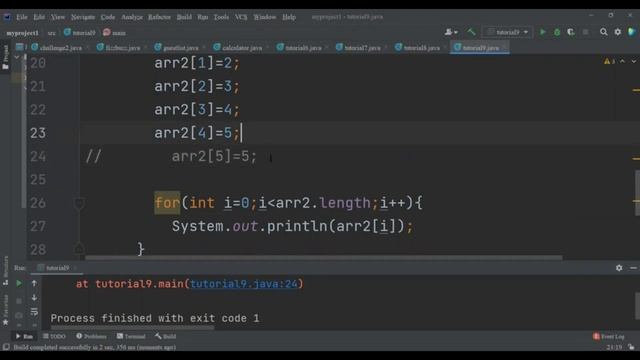Run the tutorial9 configuration from toolbar
Image resolution: width=640 pixels, height=360 pixels.
542,32
